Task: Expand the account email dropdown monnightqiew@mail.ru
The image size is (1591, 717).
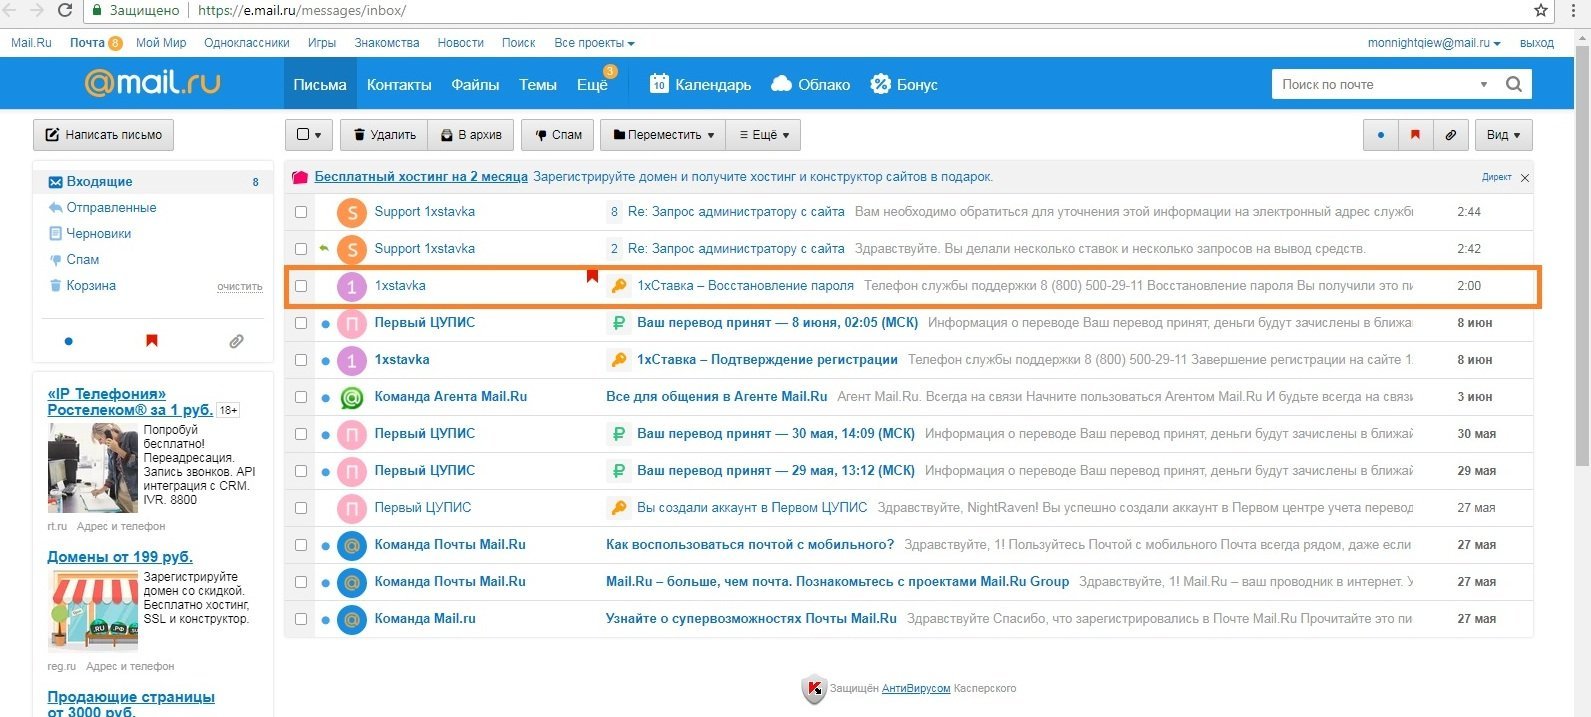Action: [1434, 43]
